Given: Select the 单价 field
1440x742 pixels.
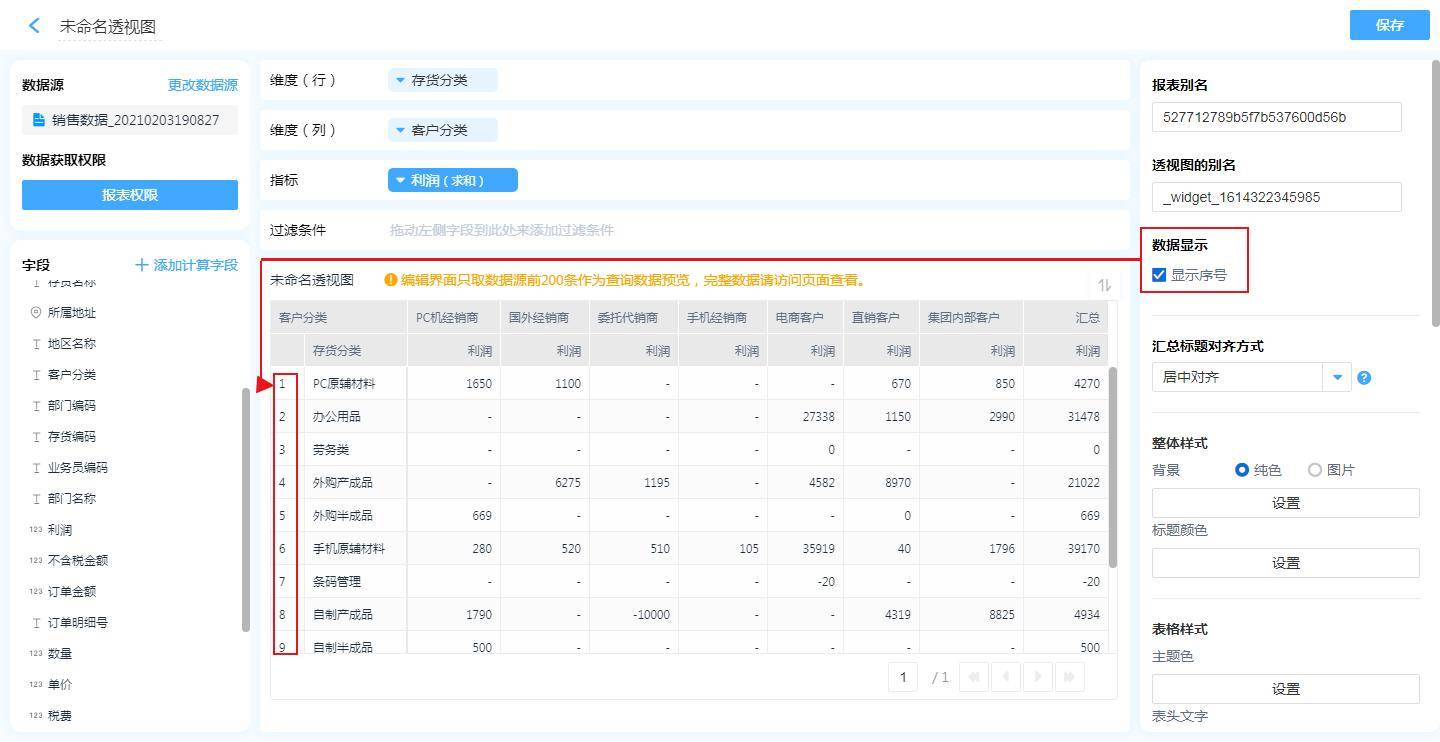Looking at the screenshot, I should click(59, 685).
